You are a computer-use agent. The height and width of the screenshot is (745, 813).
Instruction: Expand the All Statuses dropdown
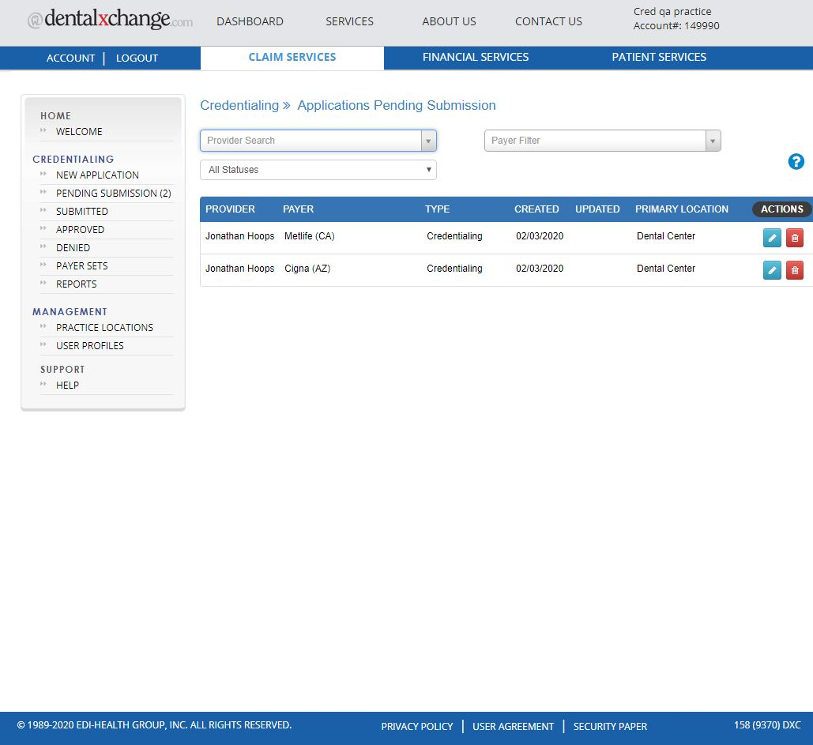point(318,170)
